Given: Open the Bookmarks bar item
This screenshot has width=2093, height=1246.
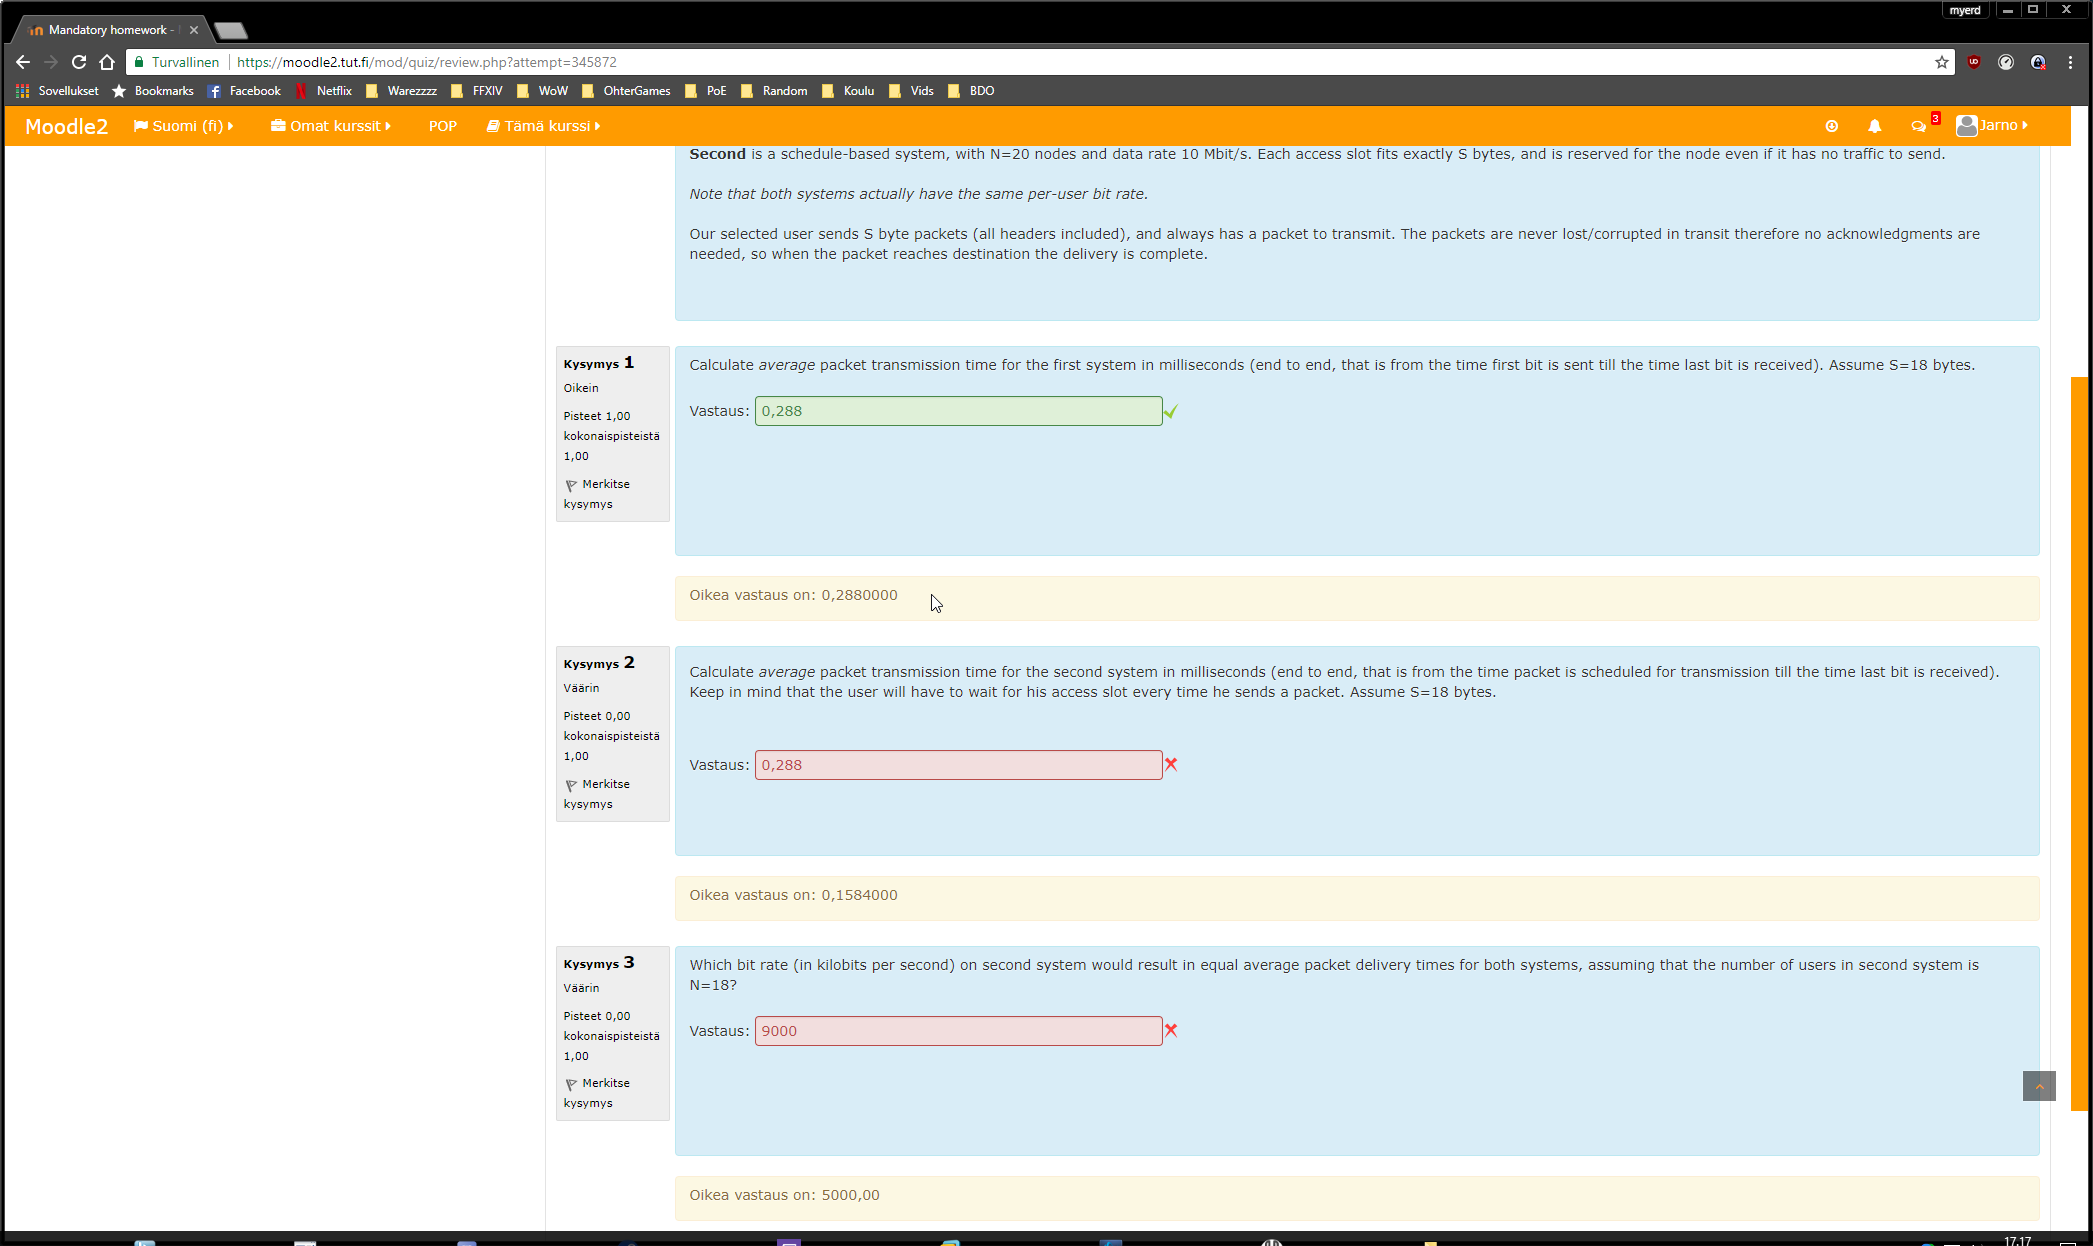Looking at the screenshot, I should (153, 91).
